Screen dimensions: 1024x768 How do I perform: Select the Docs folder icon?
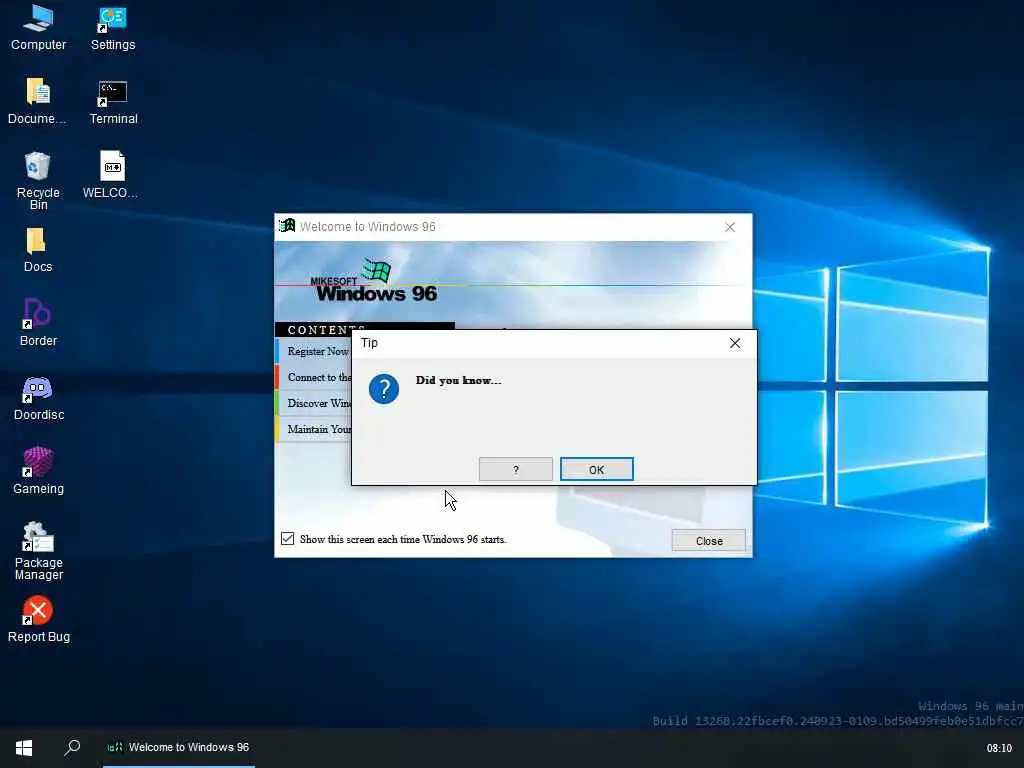[x=37, y=249]
